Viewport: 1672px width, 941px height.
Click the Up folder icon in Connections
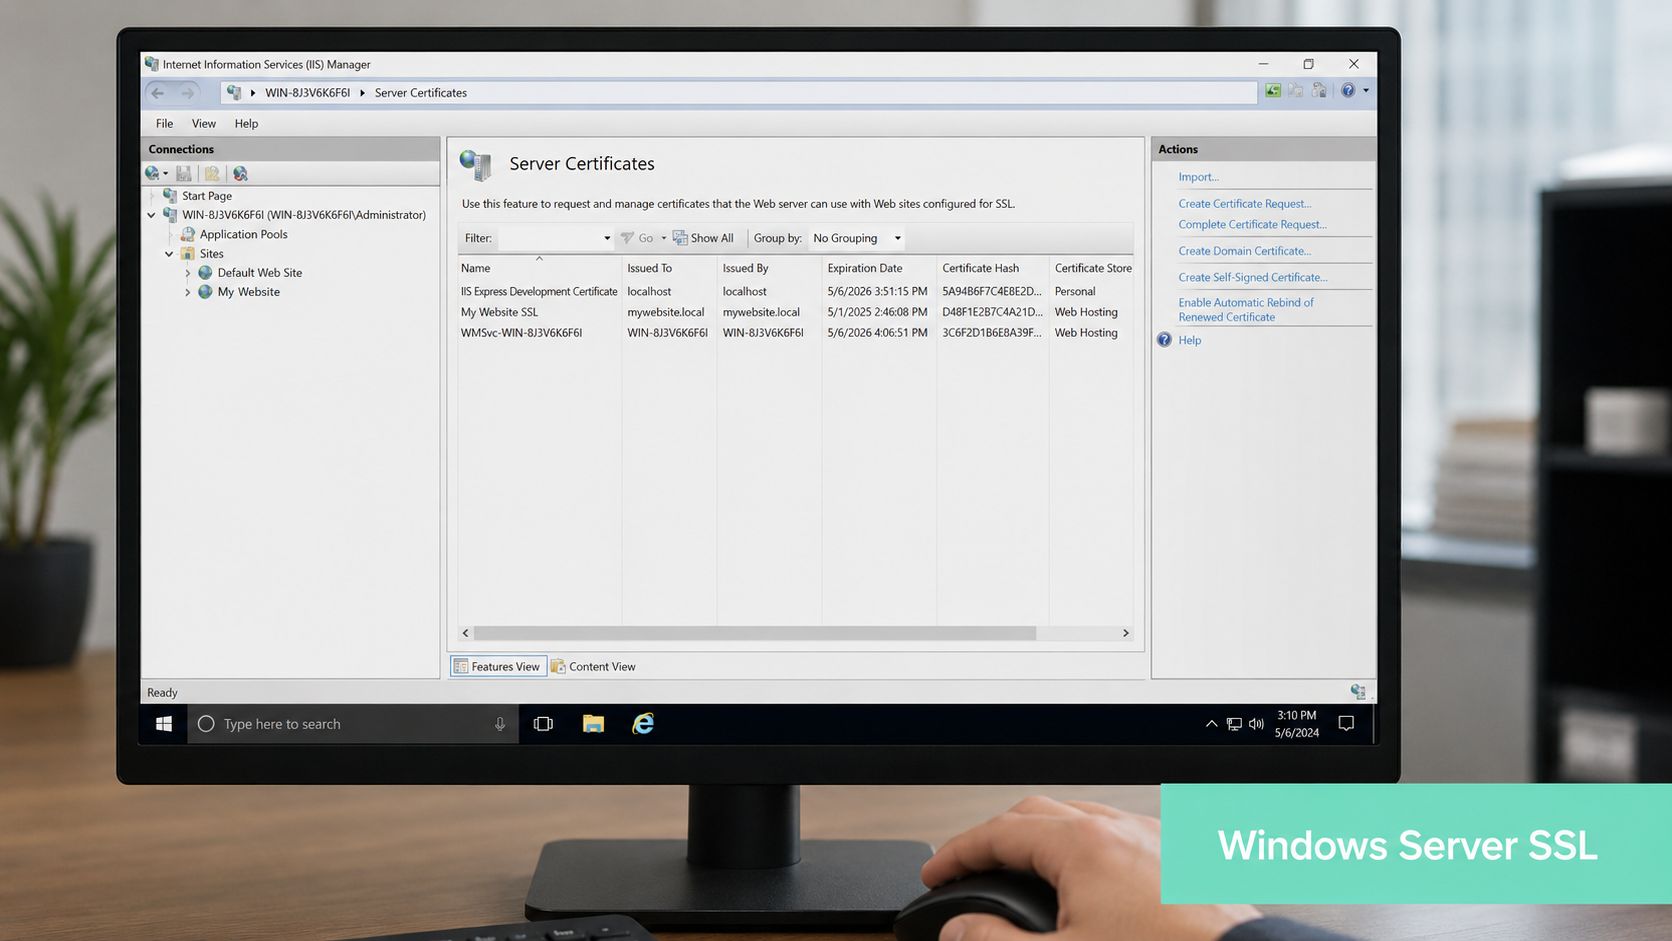point(211,174)
